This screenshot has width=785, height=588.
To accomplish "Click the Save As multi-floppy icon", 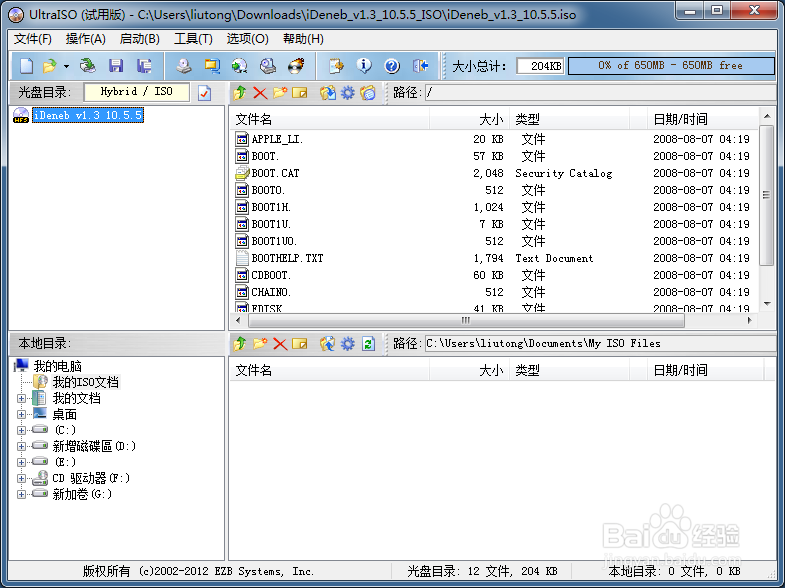I will (x=144, y=66).
